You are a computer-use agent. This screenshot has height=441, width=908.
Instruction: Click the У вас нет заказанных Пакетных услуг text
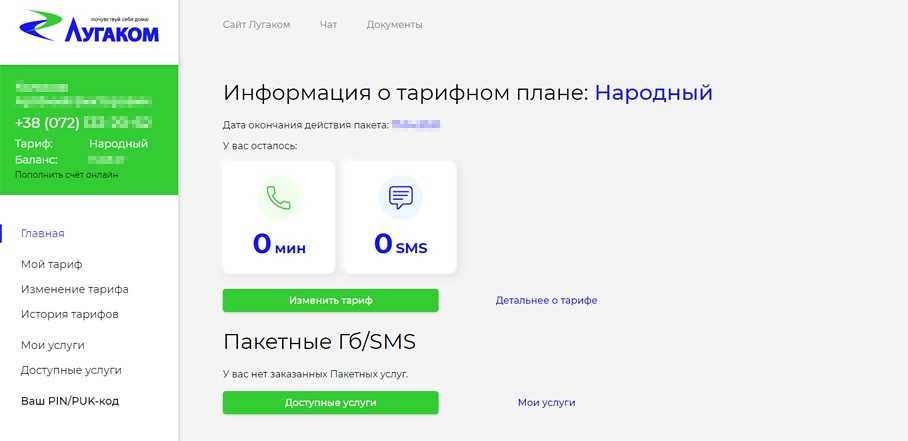tap(315, 374)
